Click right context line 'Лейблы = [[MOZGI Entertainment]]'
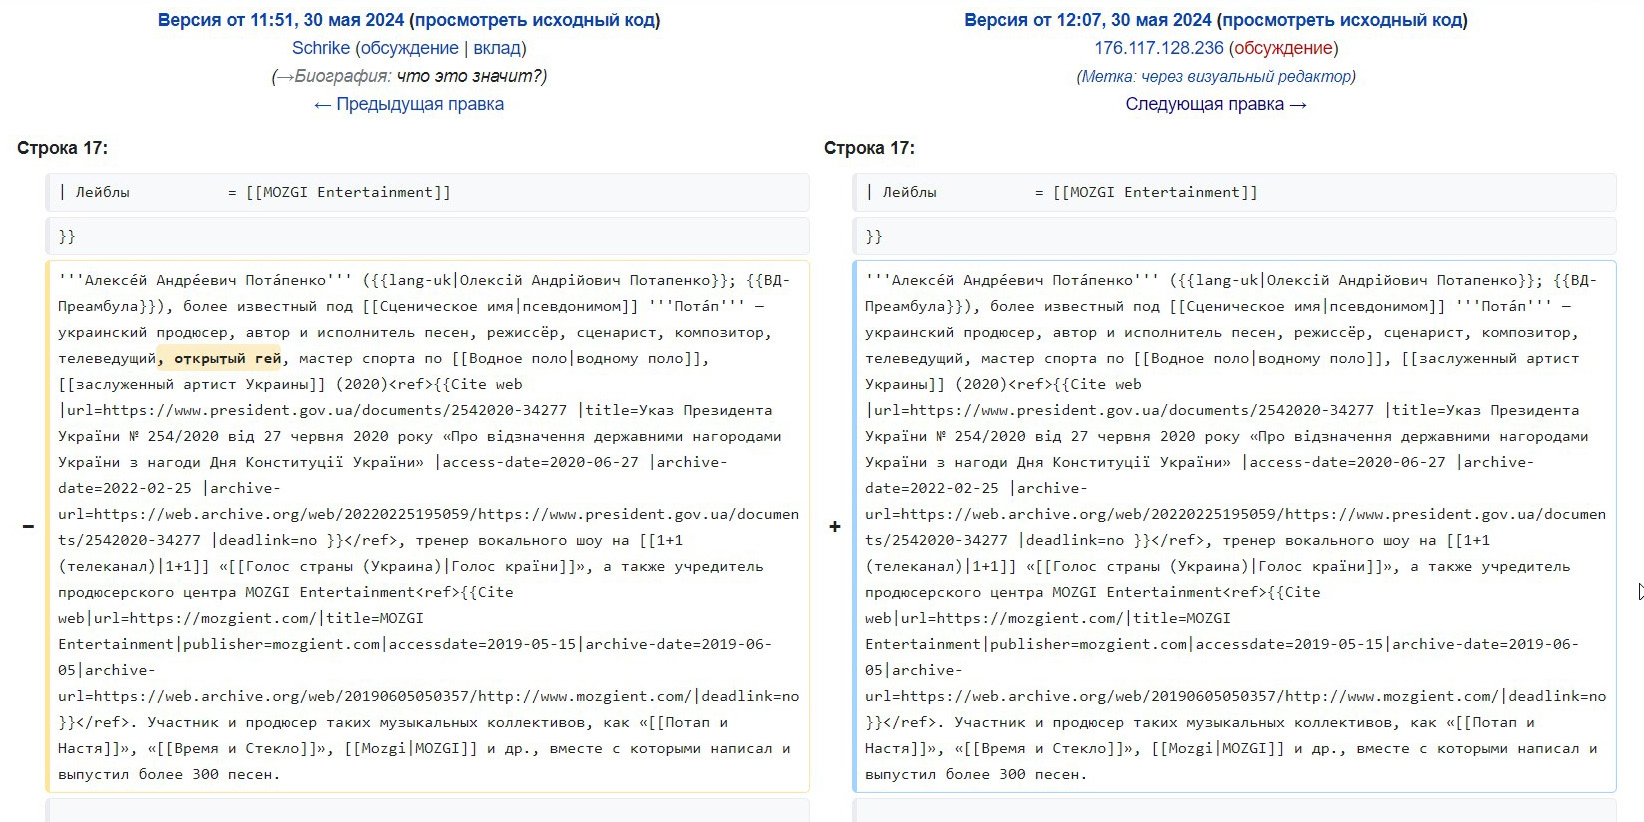The width and height of the screenshot is (1644, 822). click(1235, 192)
